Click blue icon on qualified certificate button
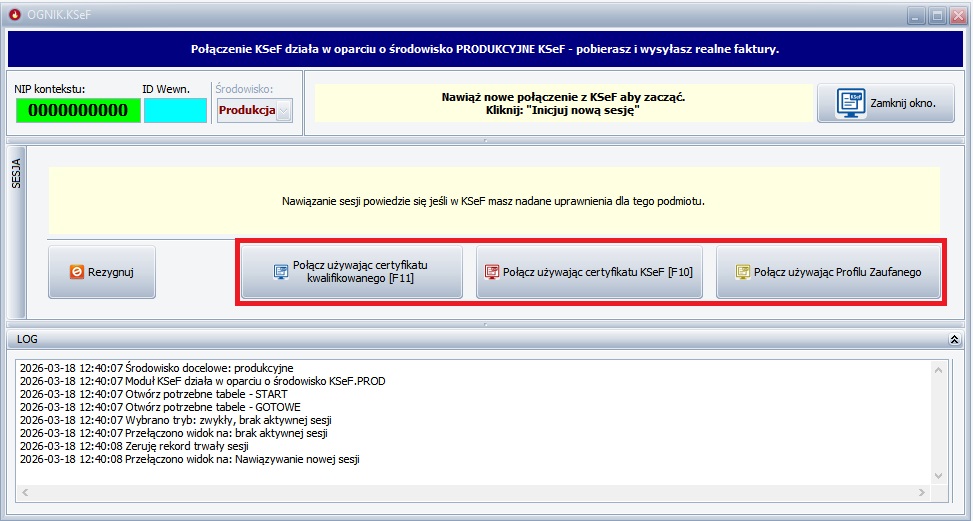The height and width of the screenshot is (521, 973). pos(281,272)
